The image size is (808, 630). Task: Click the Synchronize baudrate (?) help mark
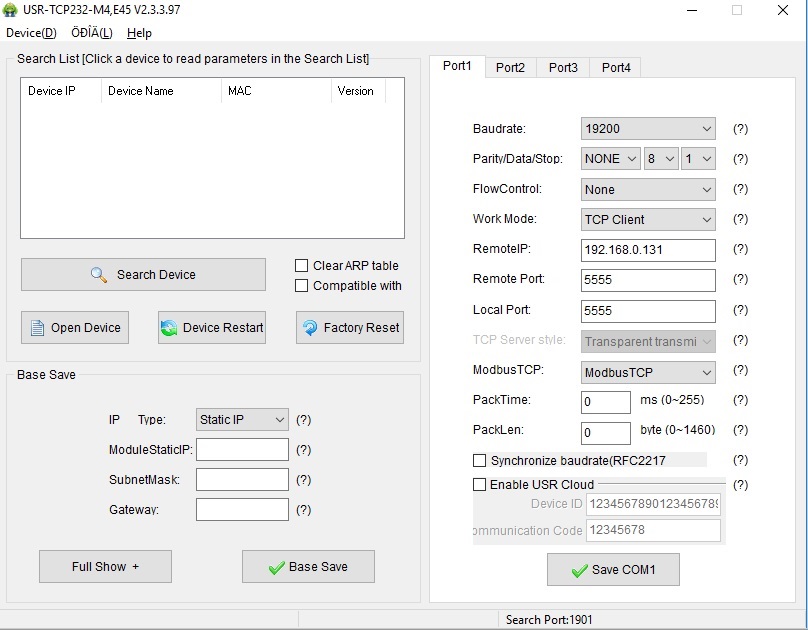740,460
